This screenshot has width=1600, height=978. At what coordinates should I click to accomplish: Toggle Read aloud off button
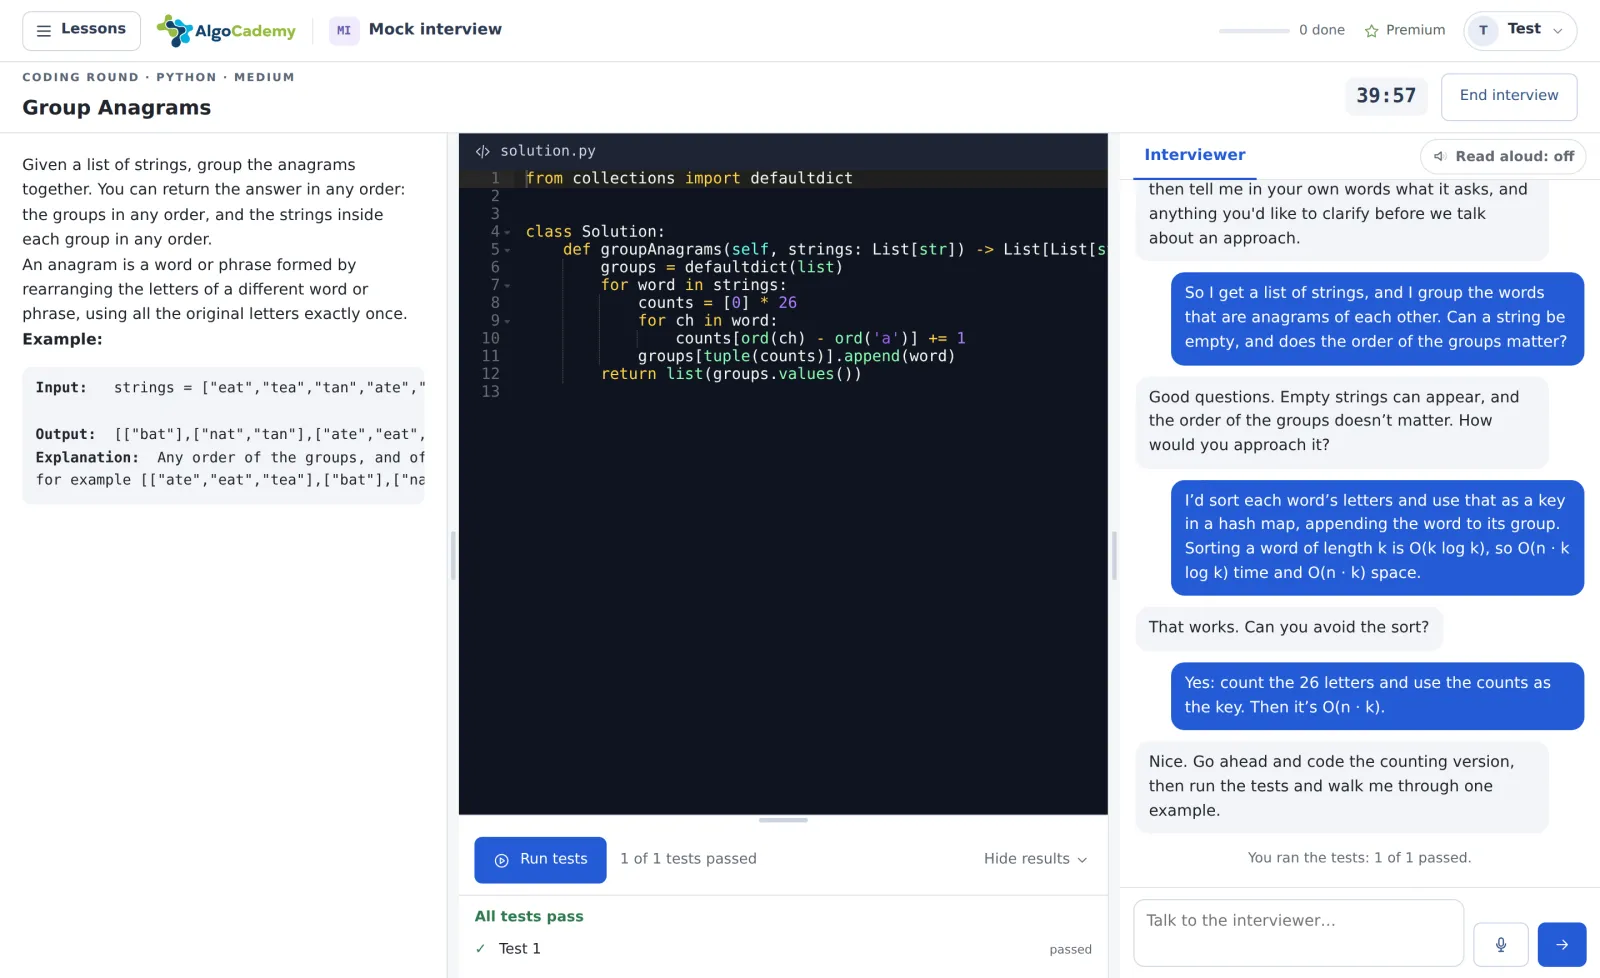(x=1503, y=156)
